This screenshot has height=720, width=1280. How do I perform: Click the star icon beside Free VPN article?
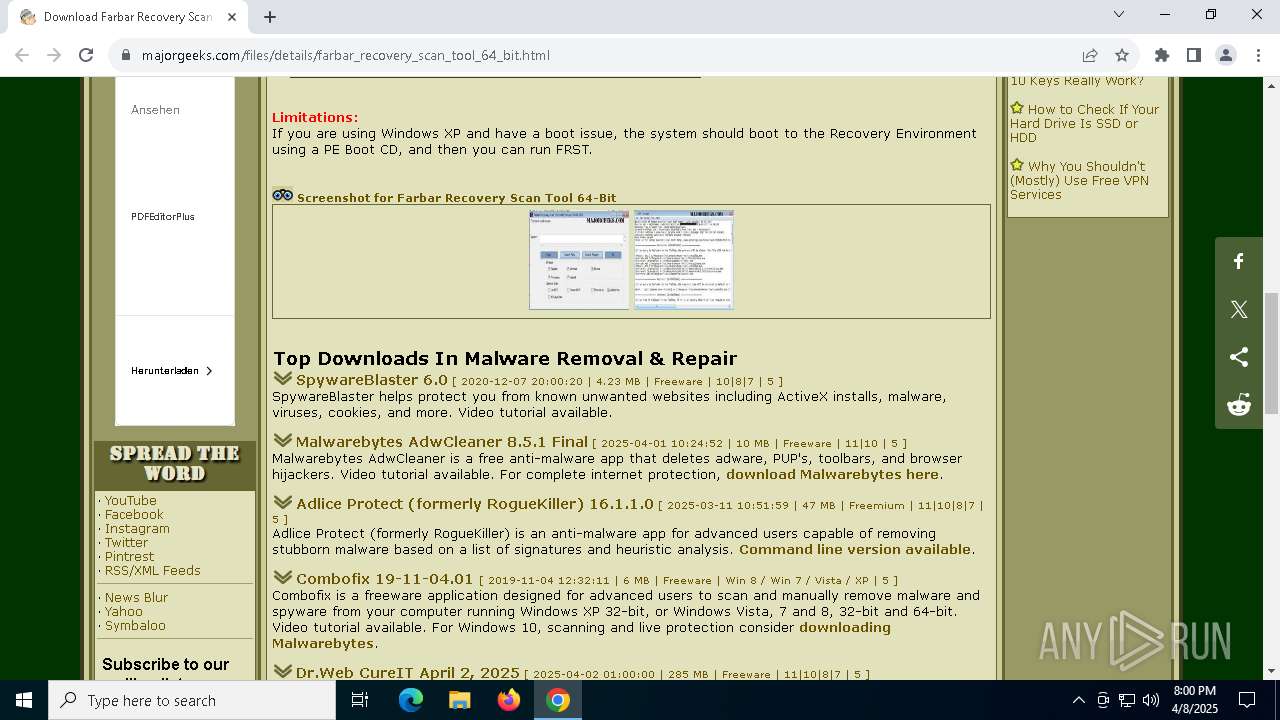click(x=1017, y=165)
